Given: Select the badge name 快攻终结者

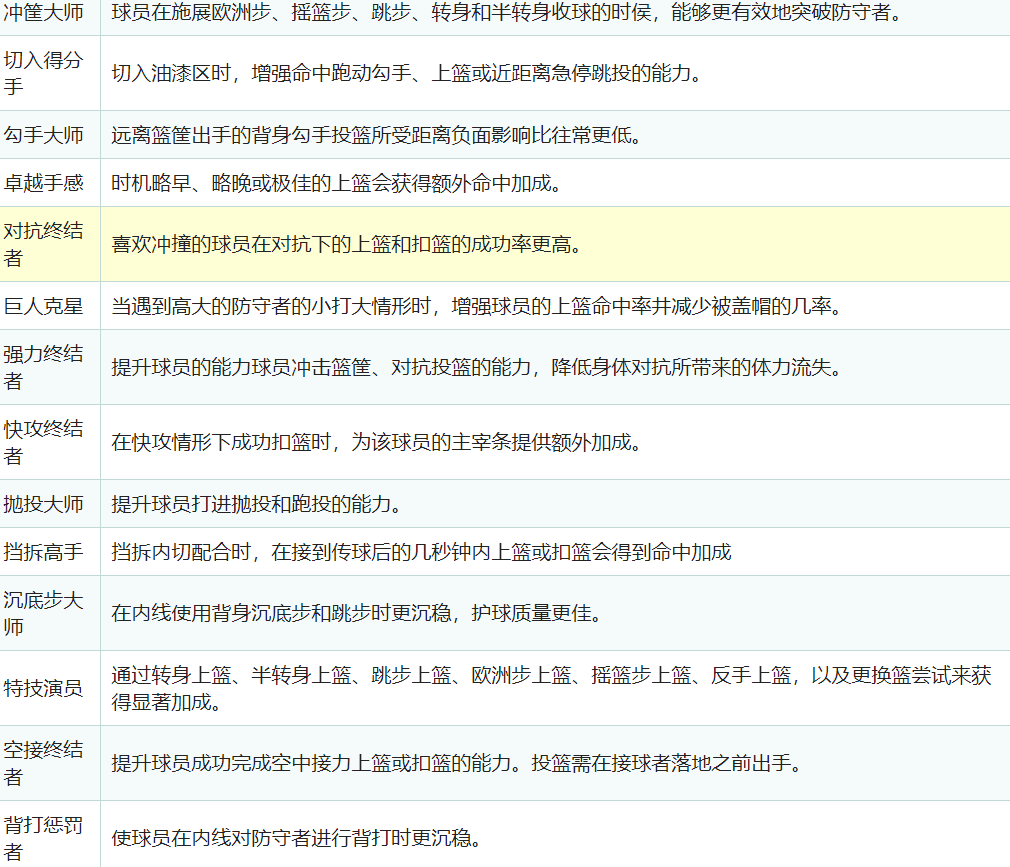Looking at the screenshot, I should coord(43,442).
